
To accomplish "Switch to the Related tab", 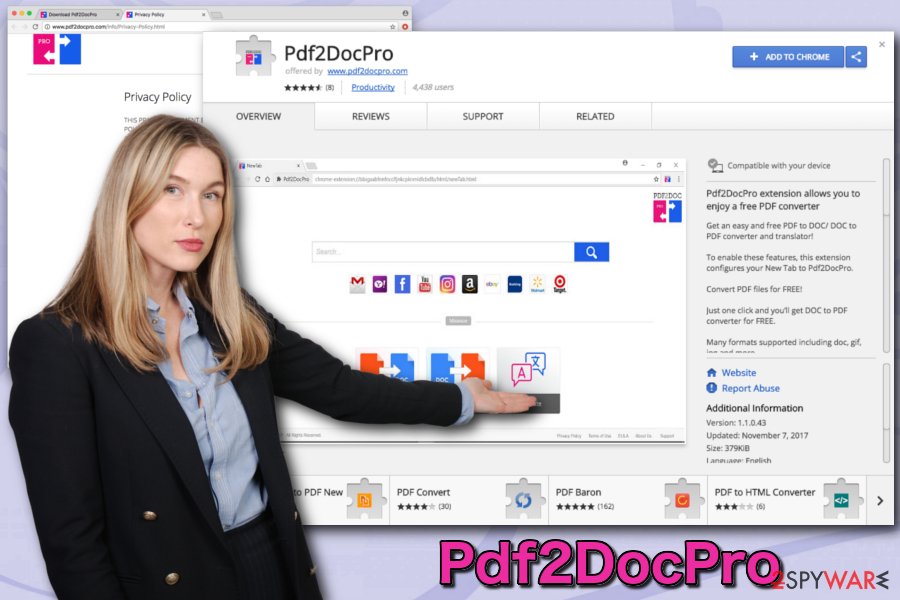I will (595, 117).
